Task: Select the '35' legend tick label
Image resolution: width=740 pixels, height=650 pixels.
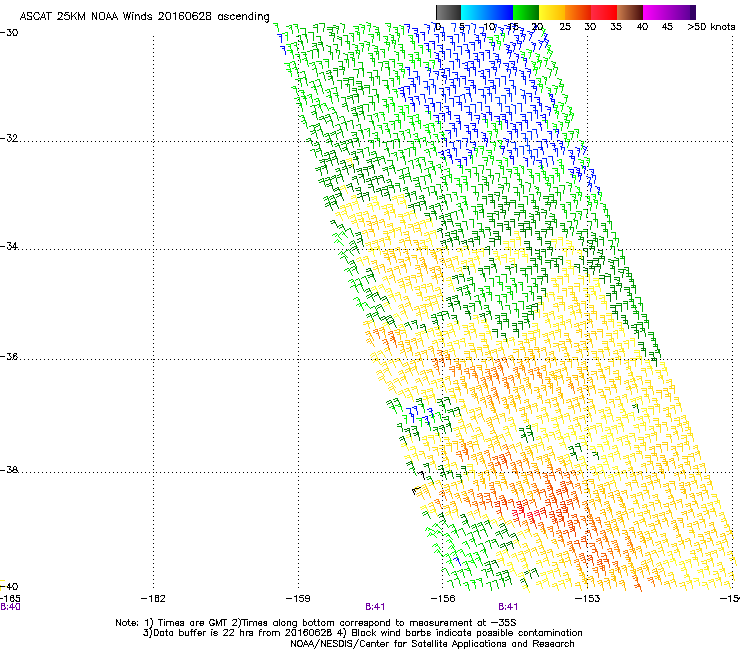Action: (616, 27)
